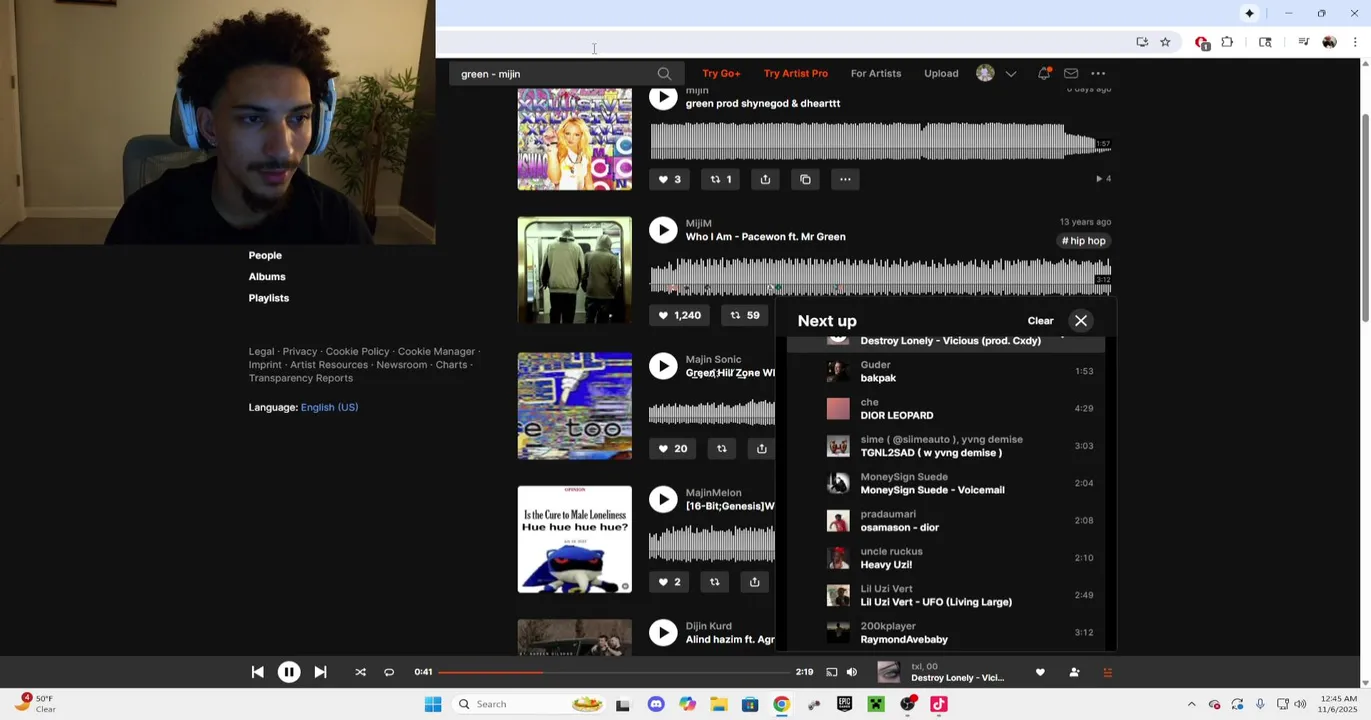Repost the Majin Sonic Green Hill track

(x=722, y=448)
